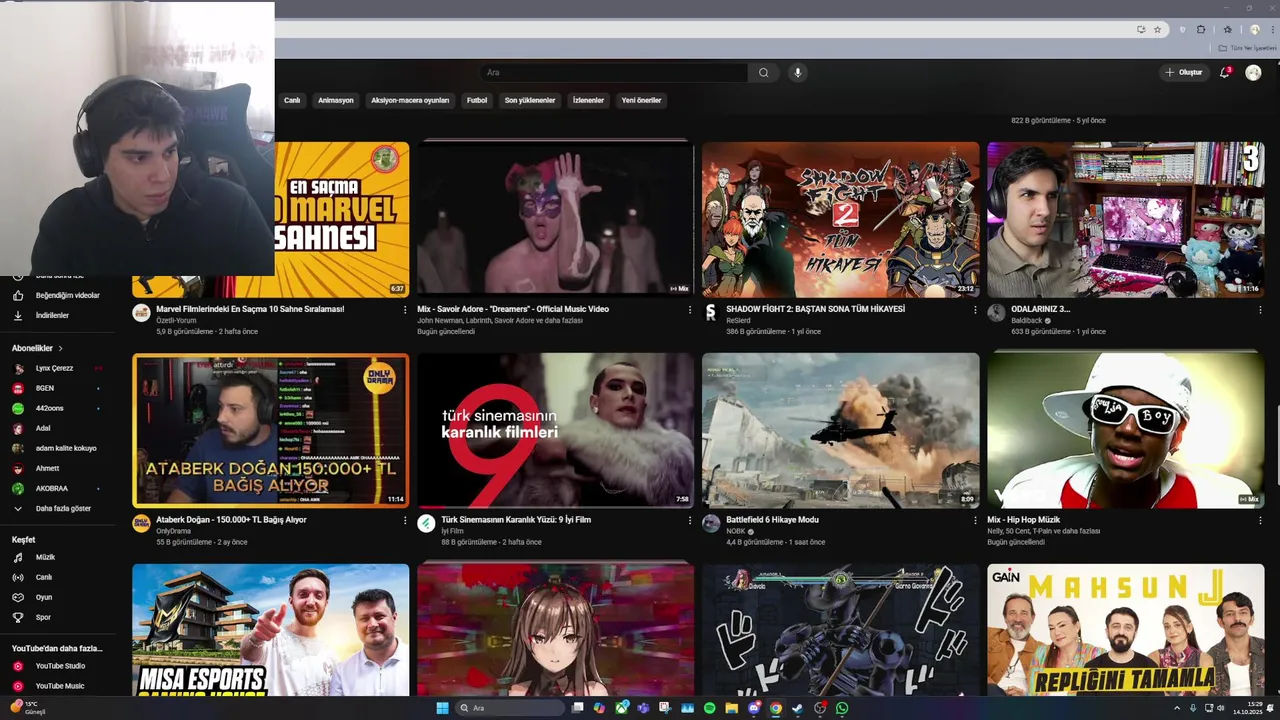Open more options for Shadow Fight 2 video
This screenshot has width=1280, height=720.
coord(975,310)
